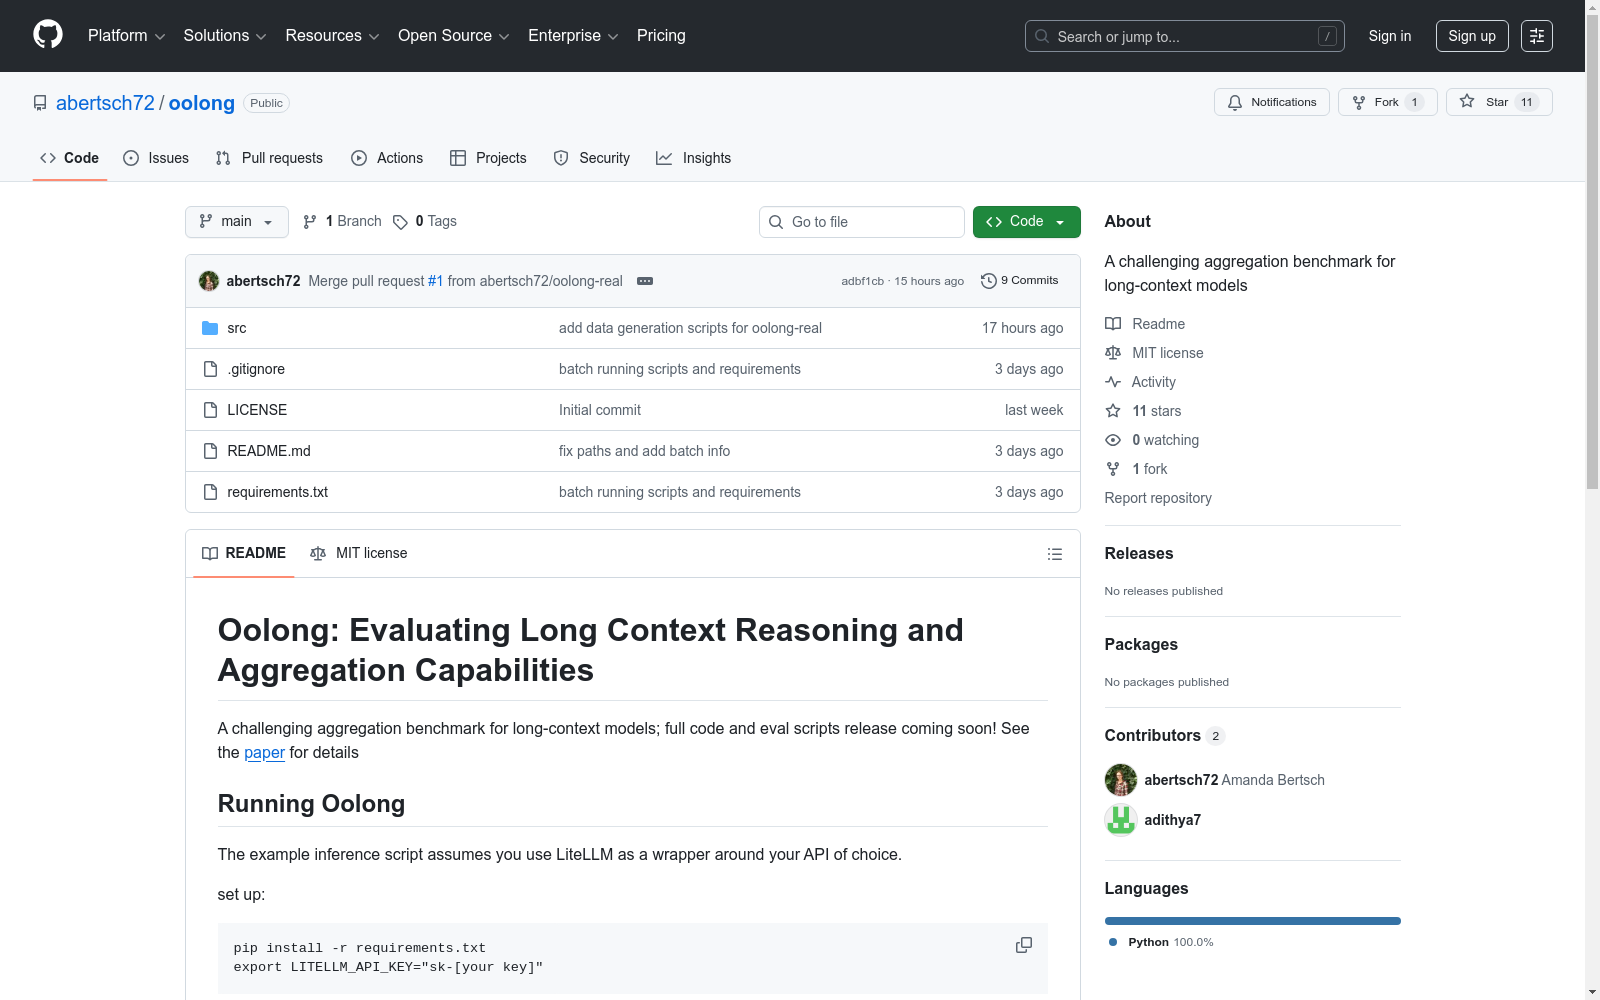Switch to the Security tab
This screenshot has height=1000, width=1600.
pos(592,158)
